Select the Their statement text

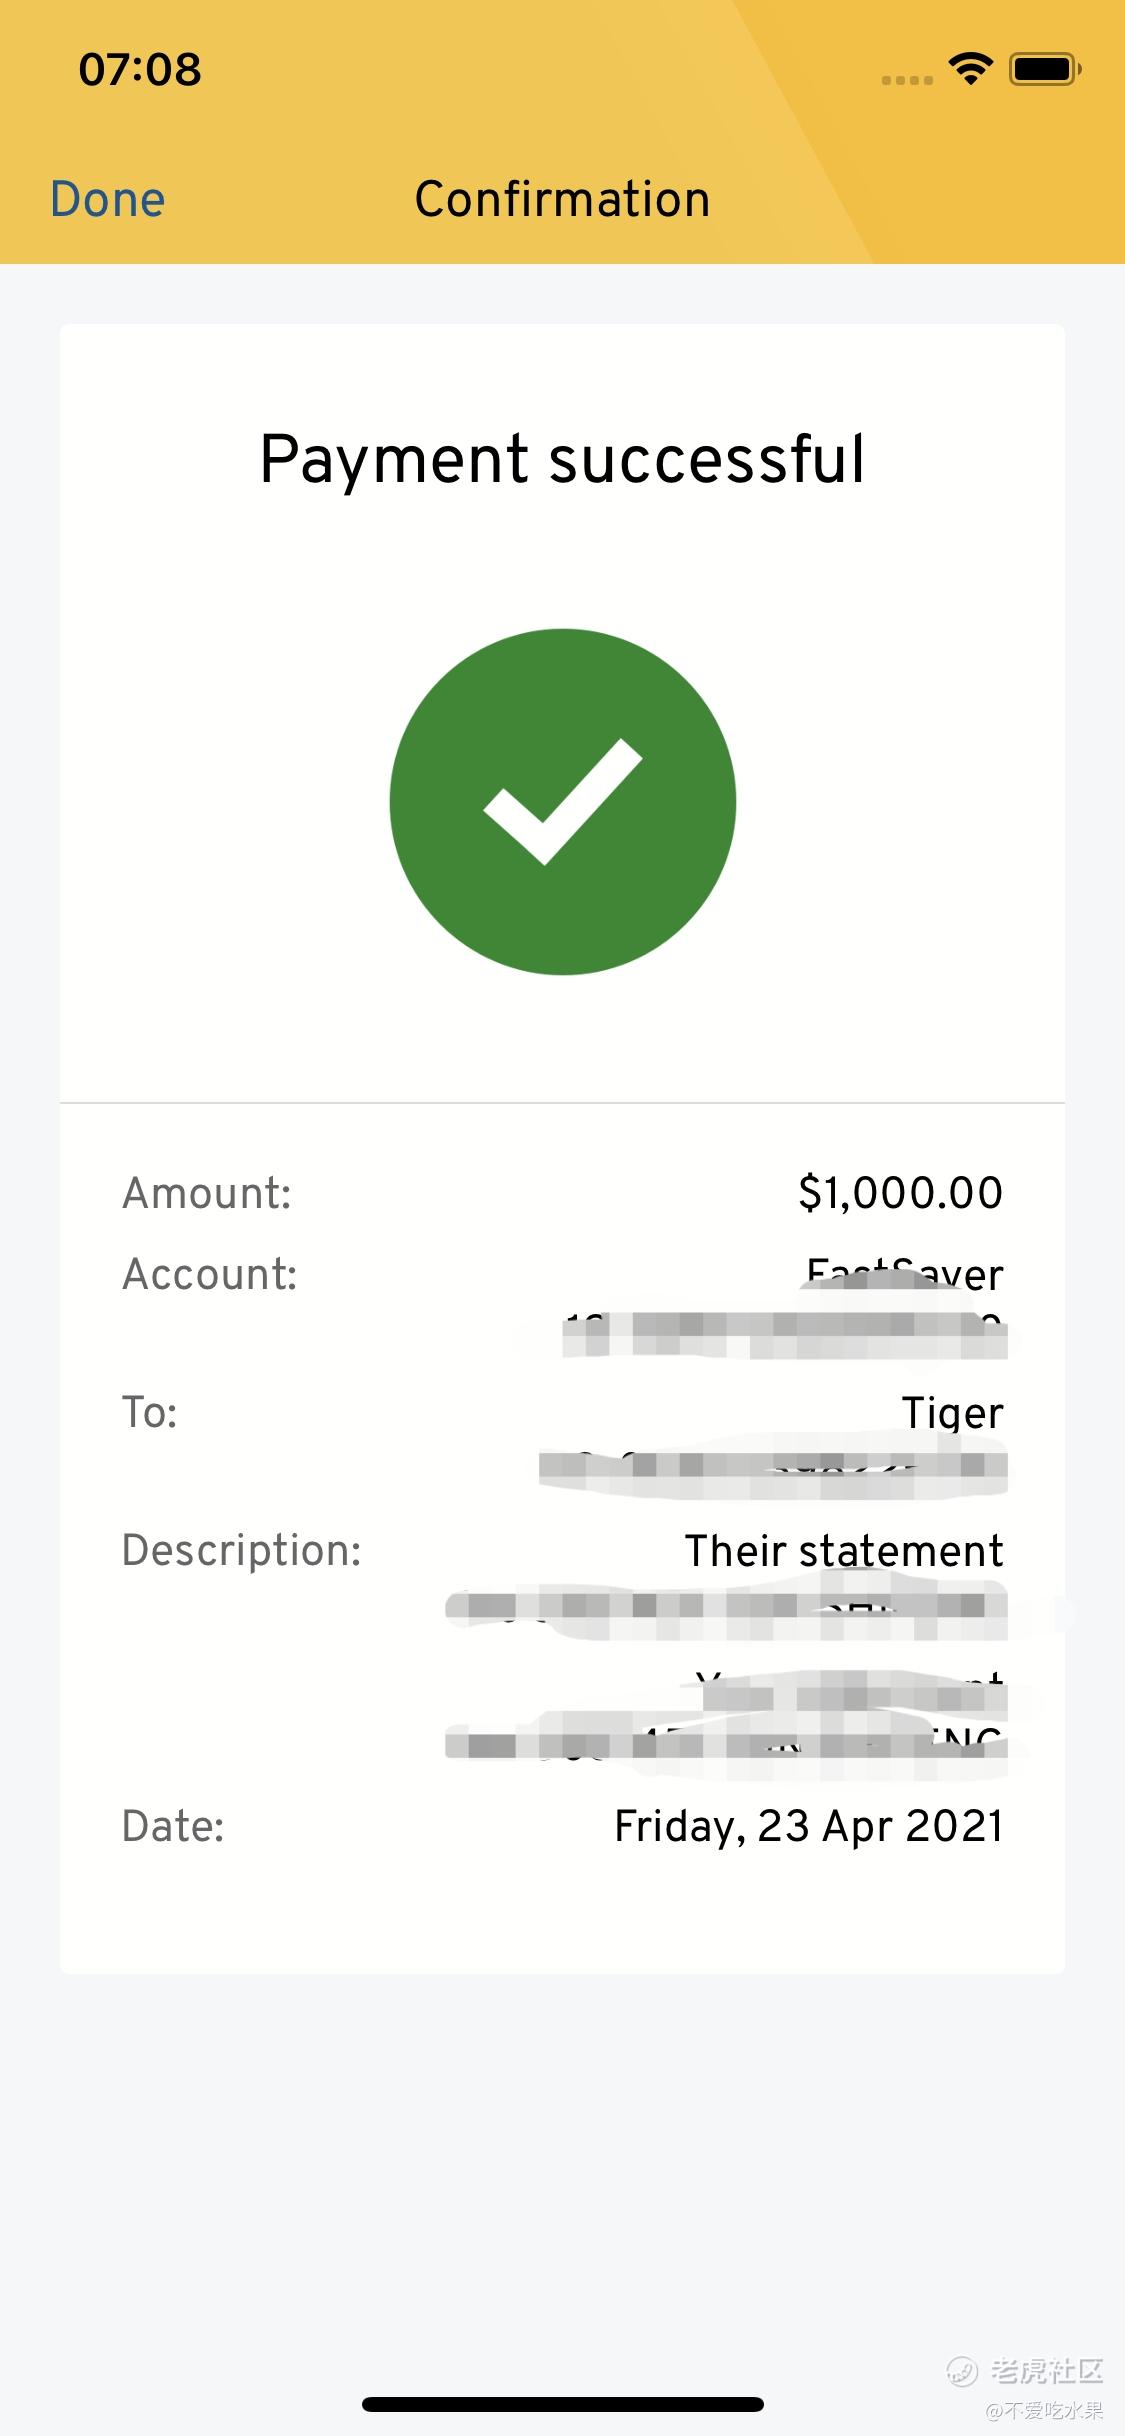tap(844, 1550)
